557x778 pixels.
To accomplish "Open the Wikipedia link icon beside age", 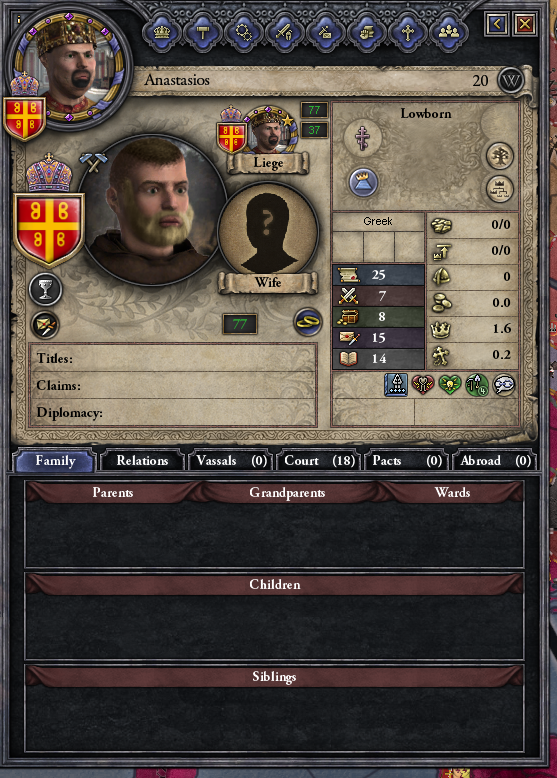I will [510, 80].
